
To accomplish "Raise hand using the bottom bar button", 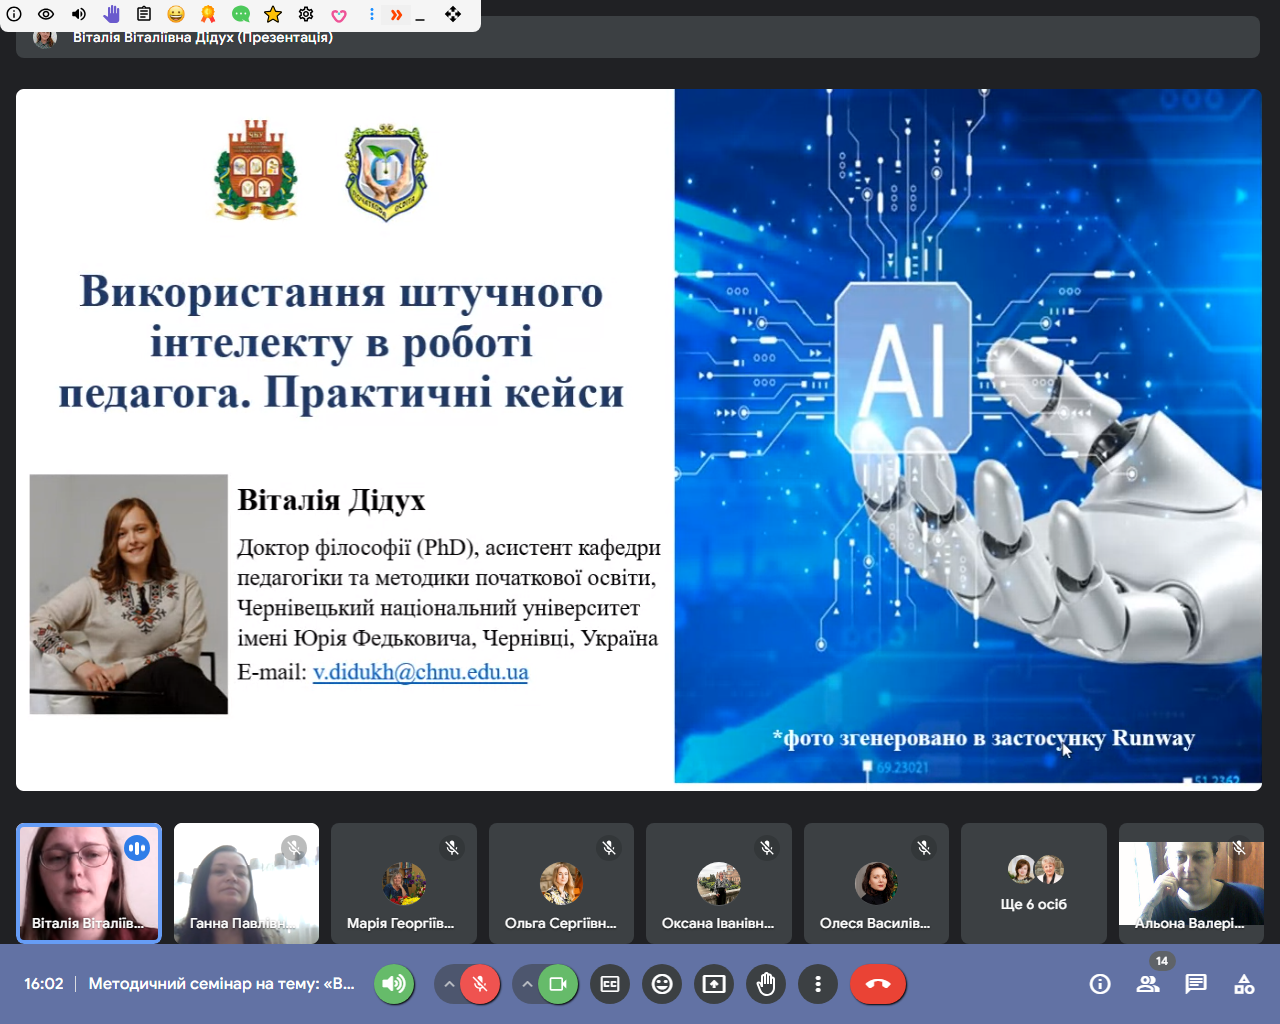I will (766, 984).
